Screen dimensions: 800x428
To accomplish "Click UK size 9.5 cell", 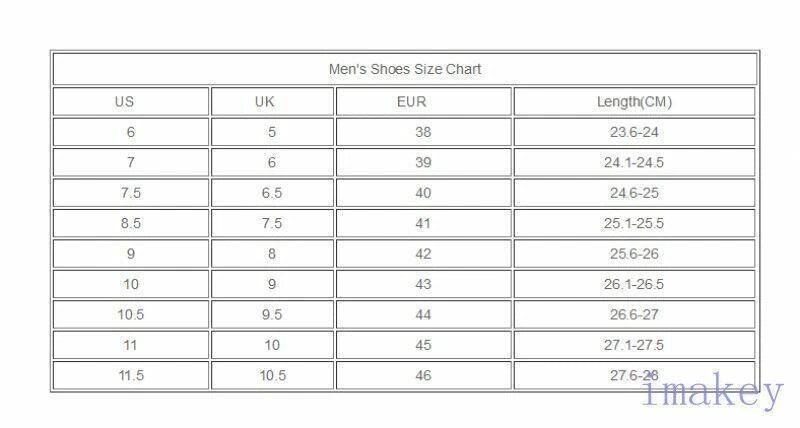I will coord(271,314).
